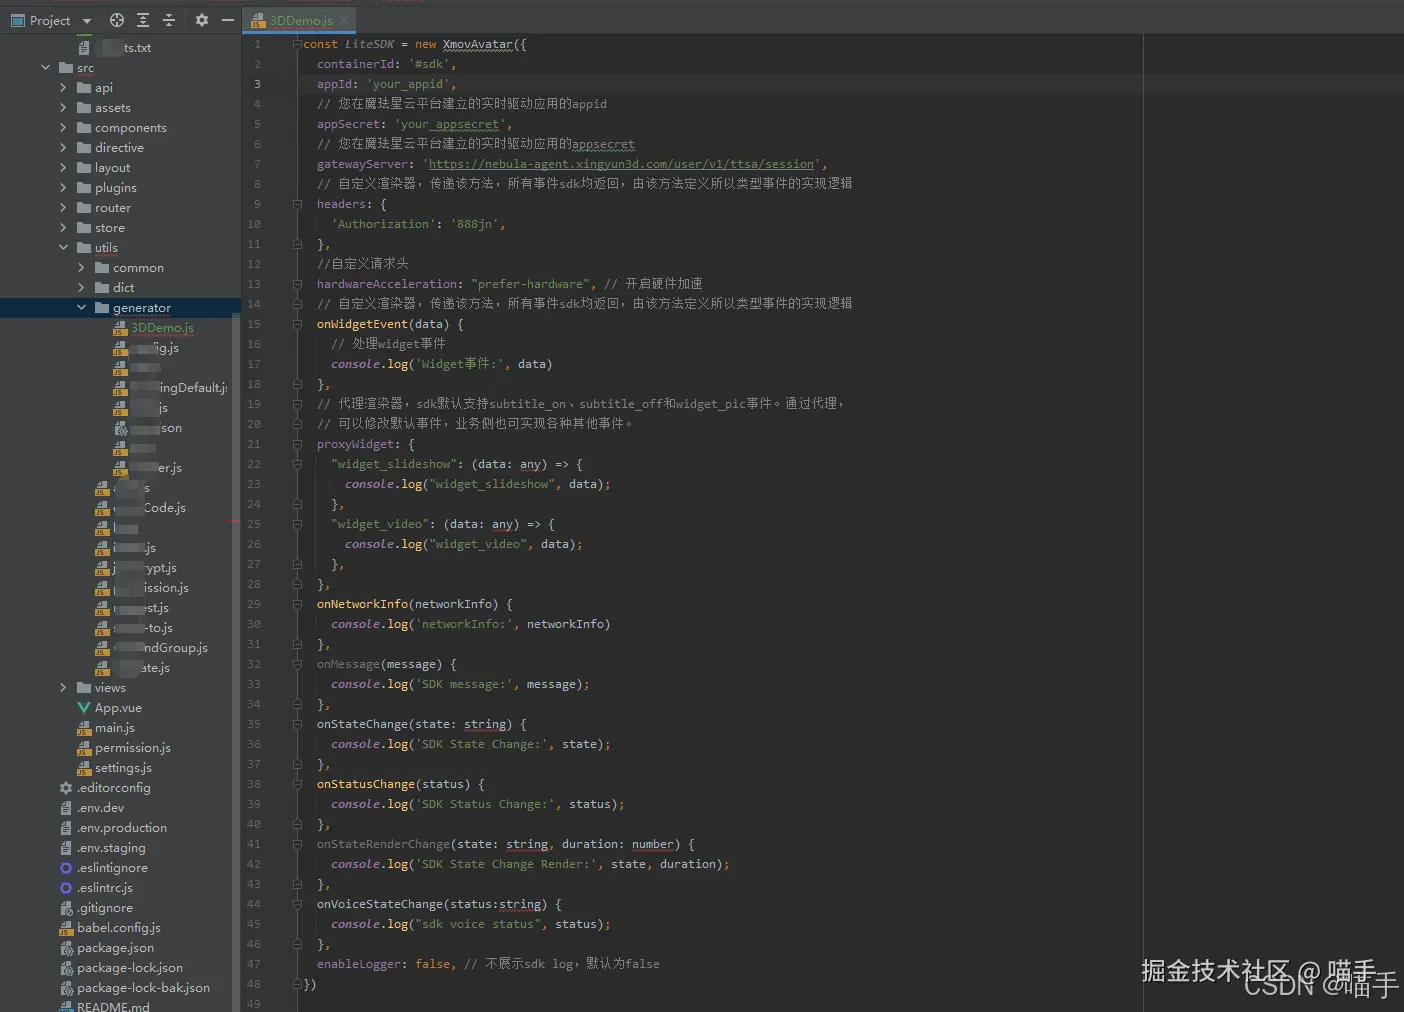The image size is (1404, 1012).
Task: Click the gatewayServer URL link
Action: [620, 164]
